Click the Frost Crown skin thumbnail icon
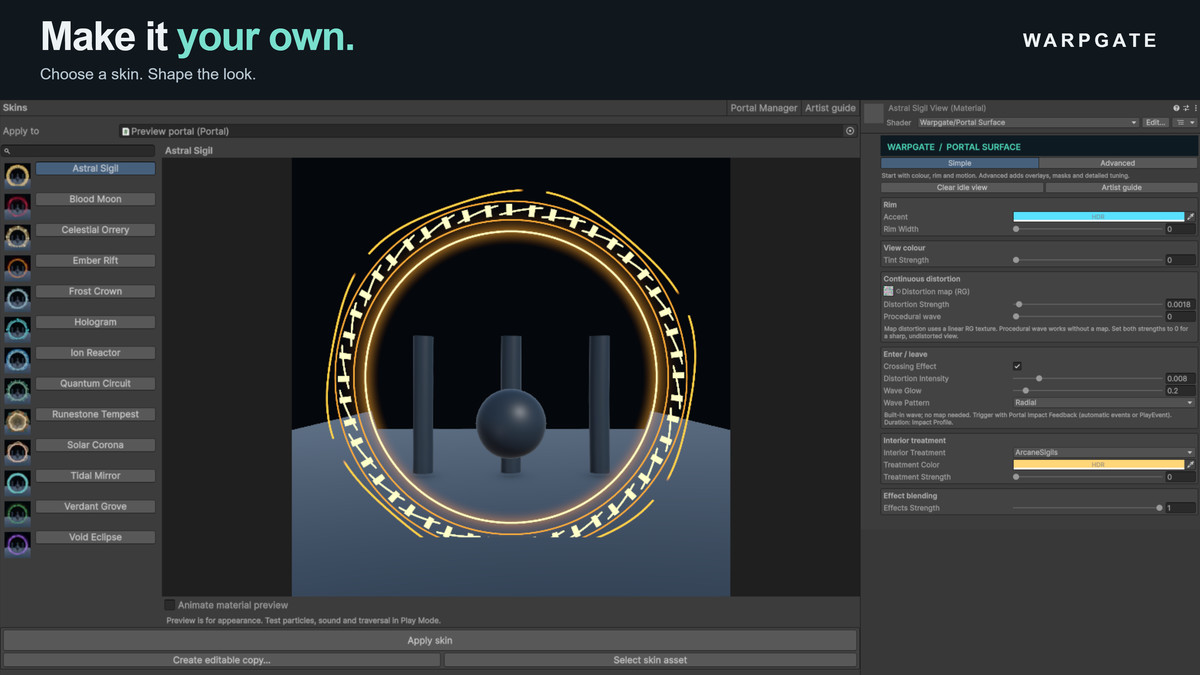 pos(17,299)
